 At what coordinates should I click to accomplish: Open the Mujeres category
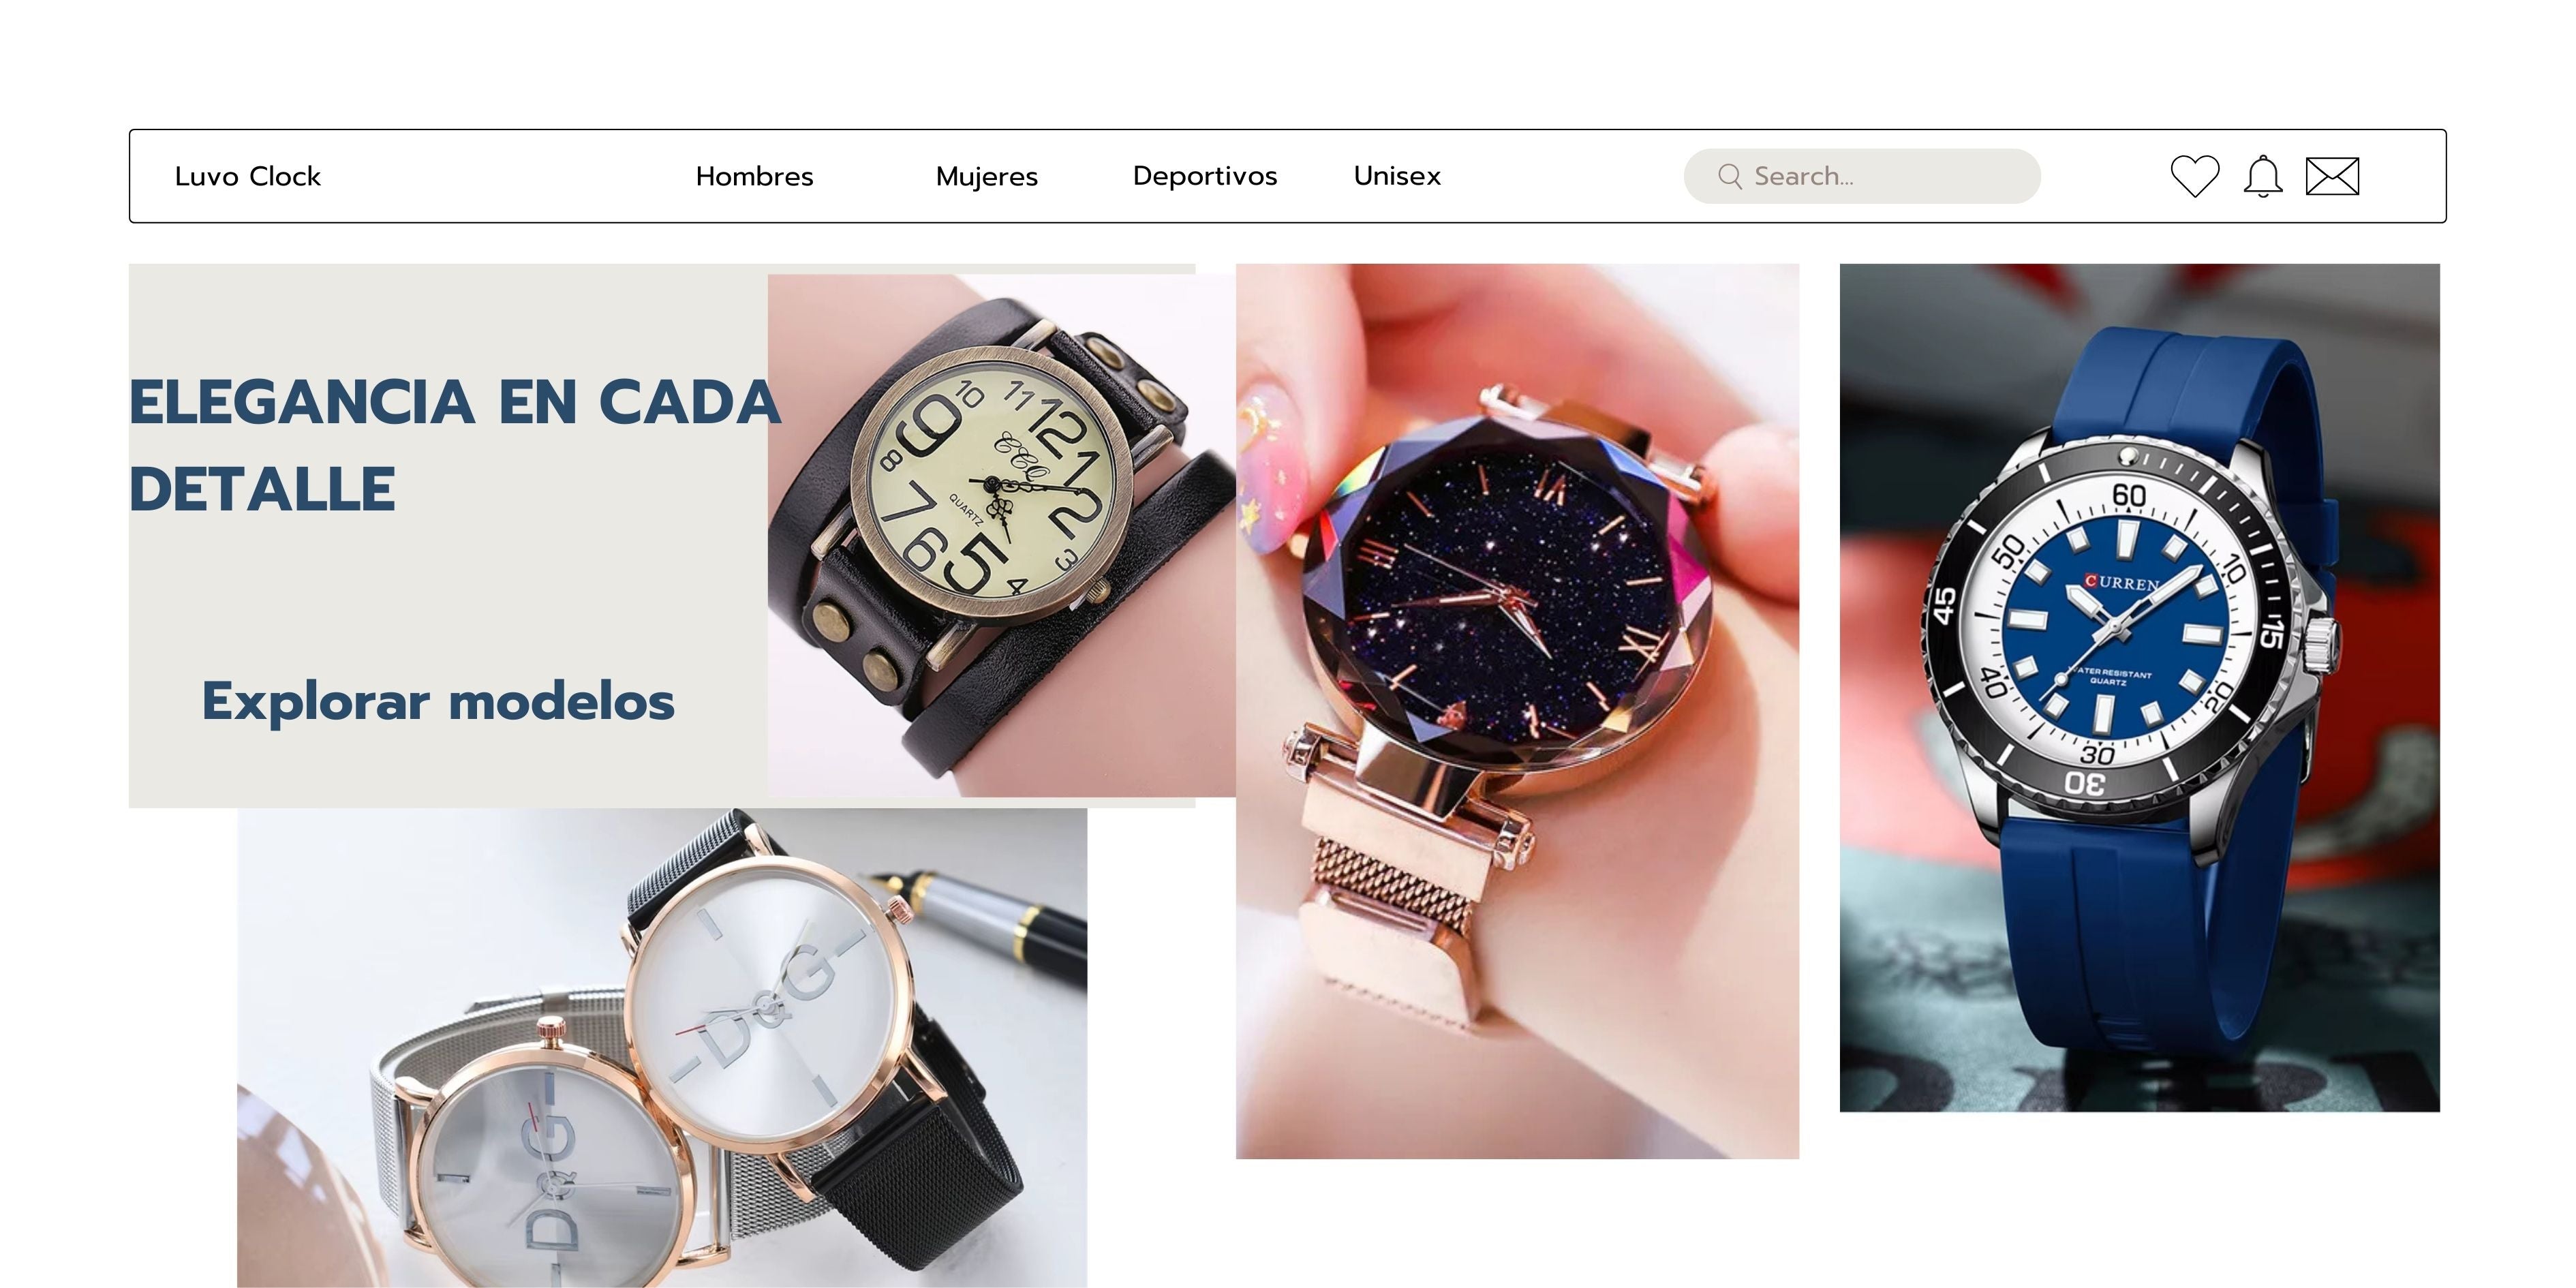point(986,177)
